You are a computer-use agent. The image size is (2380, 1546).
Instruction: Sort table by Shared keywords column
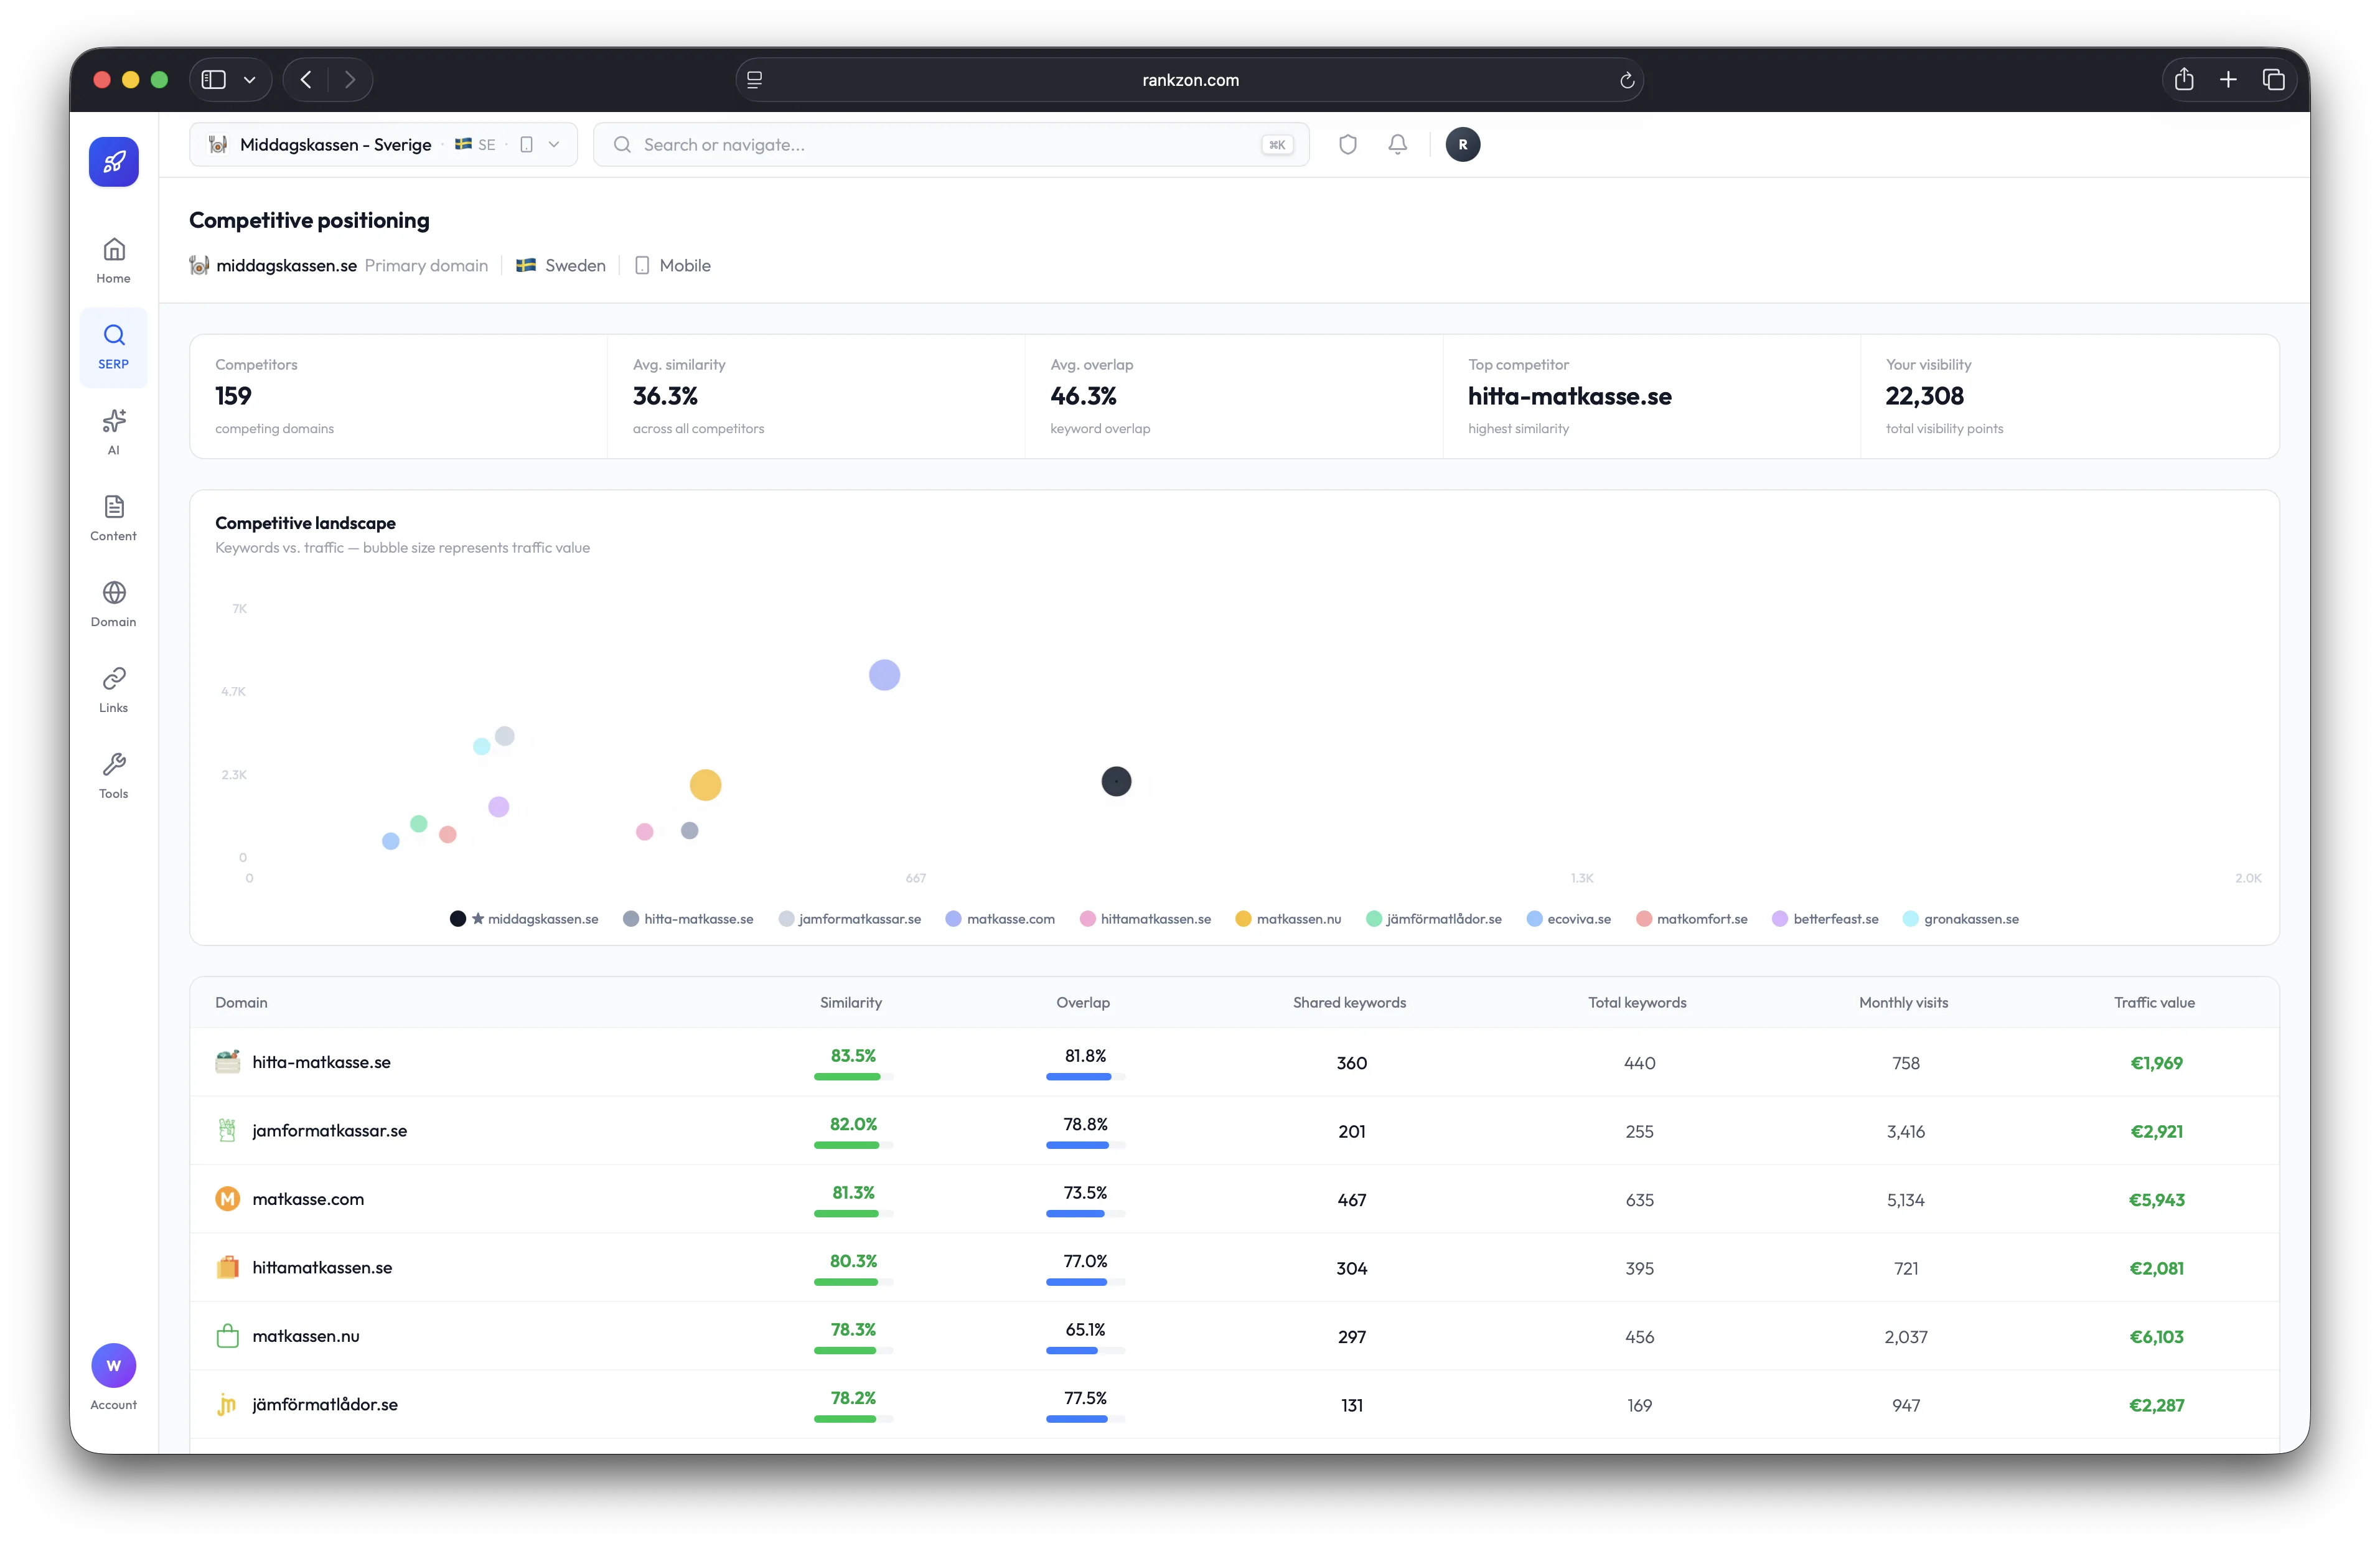(x=1350, y=1003)
